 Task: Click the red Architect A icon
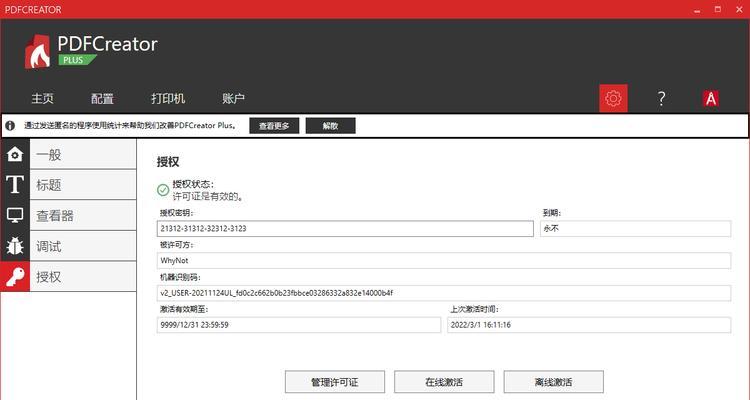pos(711,99)
